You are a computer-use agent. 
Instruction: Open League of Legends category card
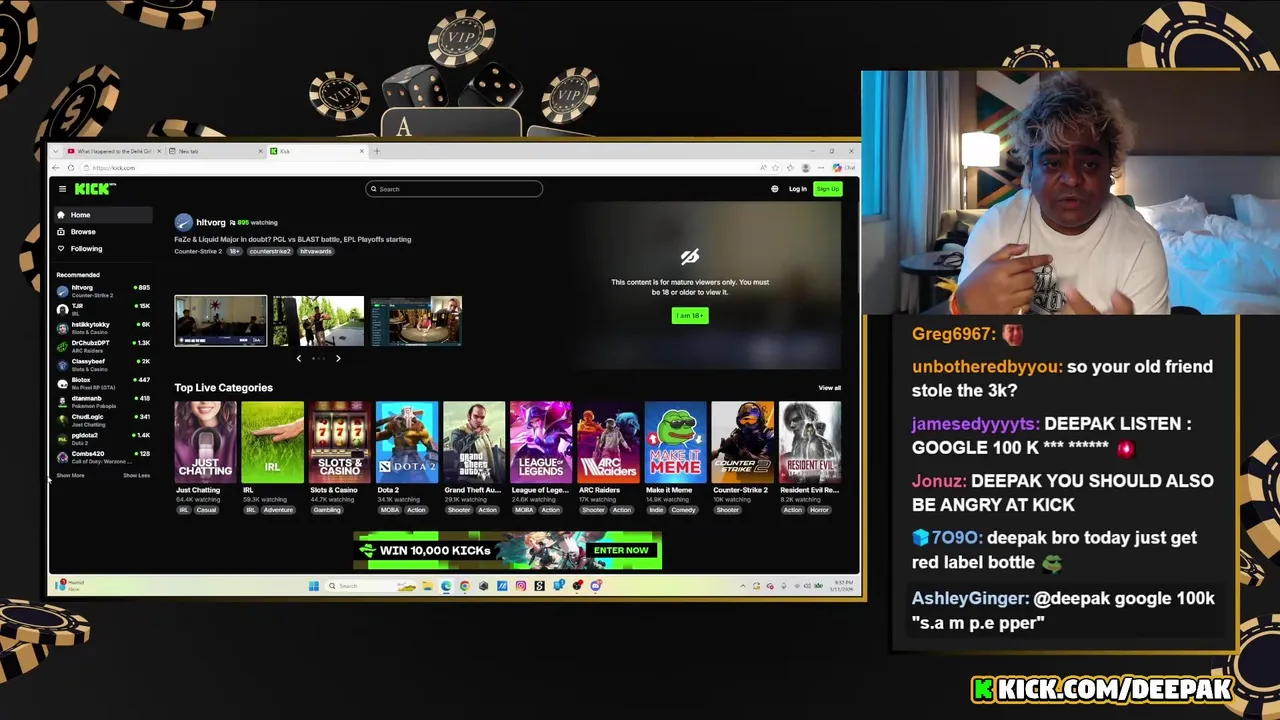[x=541, y=442]
